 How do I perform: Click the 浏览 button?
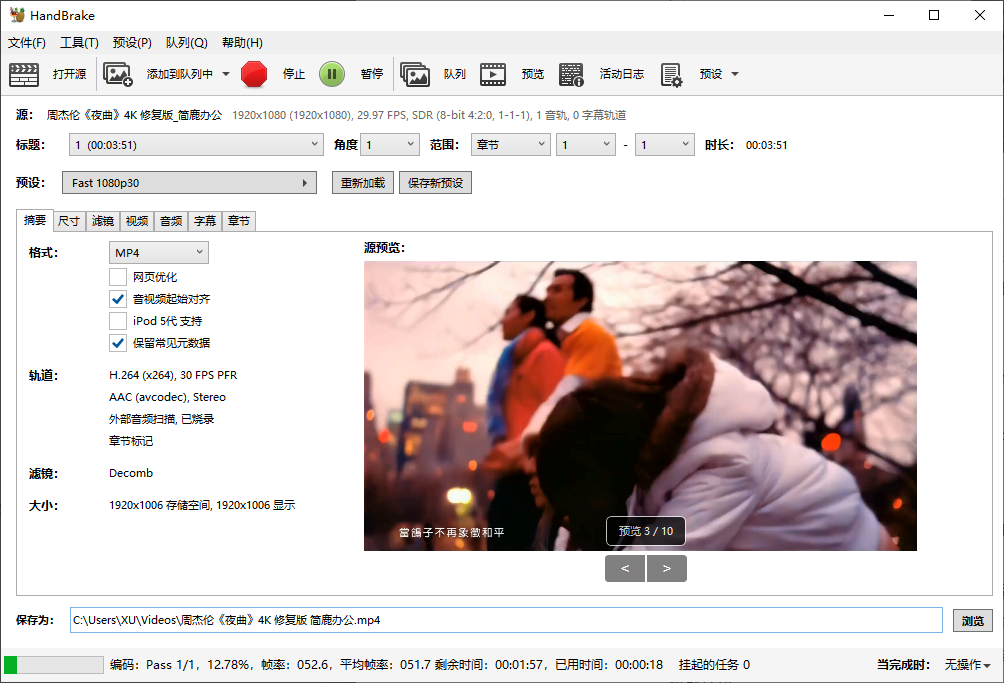[x=972, y=620]
